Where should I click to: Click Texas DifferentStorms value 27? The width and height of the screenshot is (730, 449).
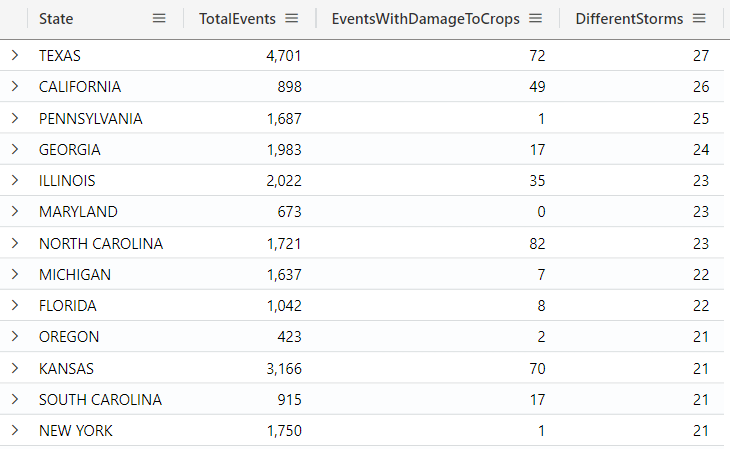(701, 56)
